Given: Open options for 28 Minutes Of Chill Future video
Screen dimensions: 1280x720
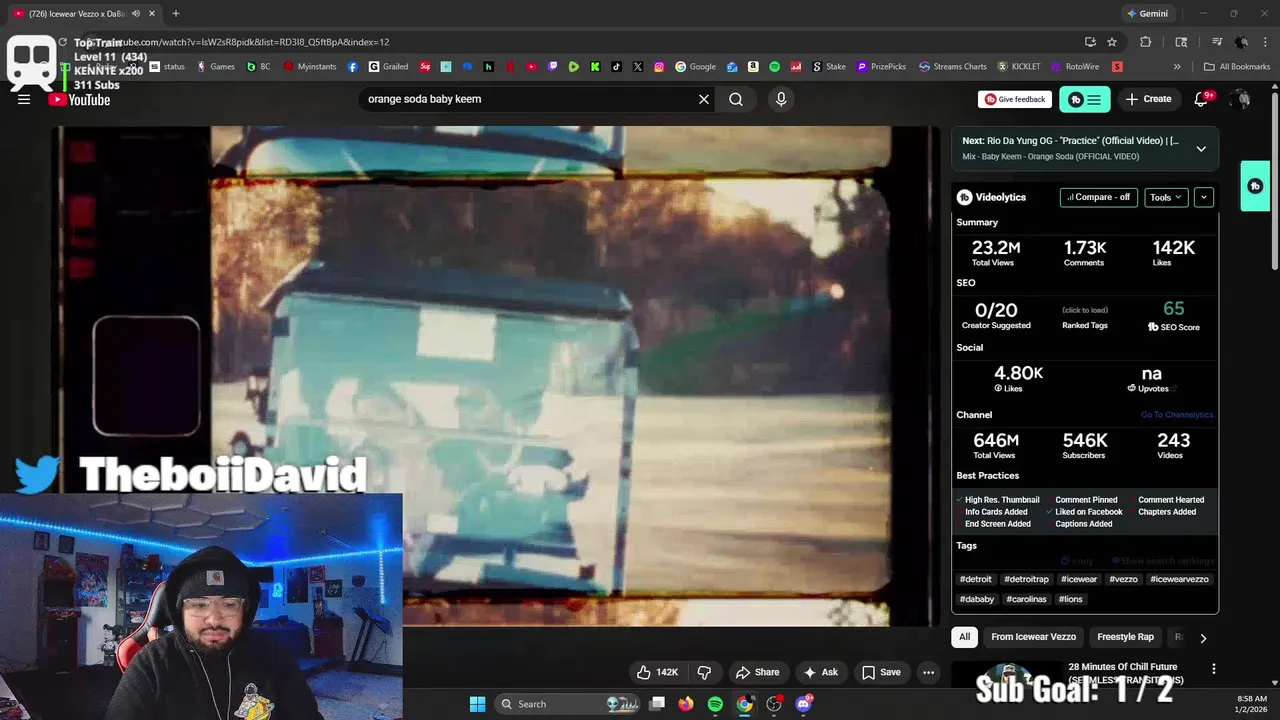Looking at the screenshot, I should (x=1214, y=669).
